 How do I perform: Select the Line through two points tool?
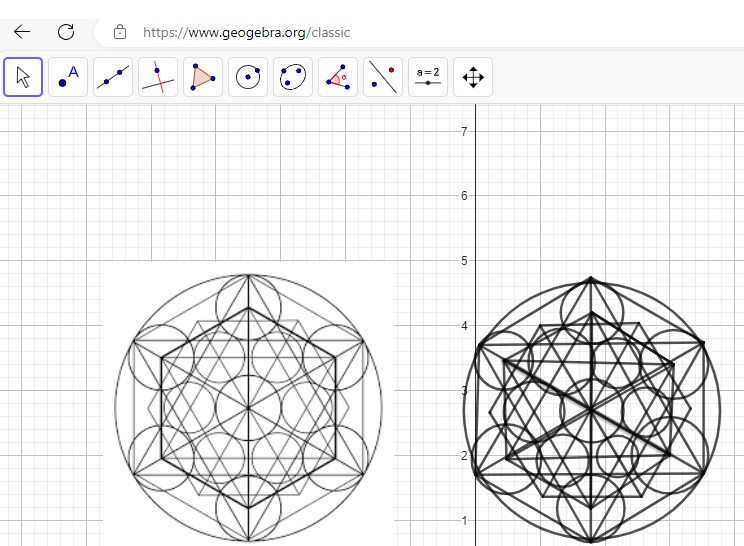(113, 77)
